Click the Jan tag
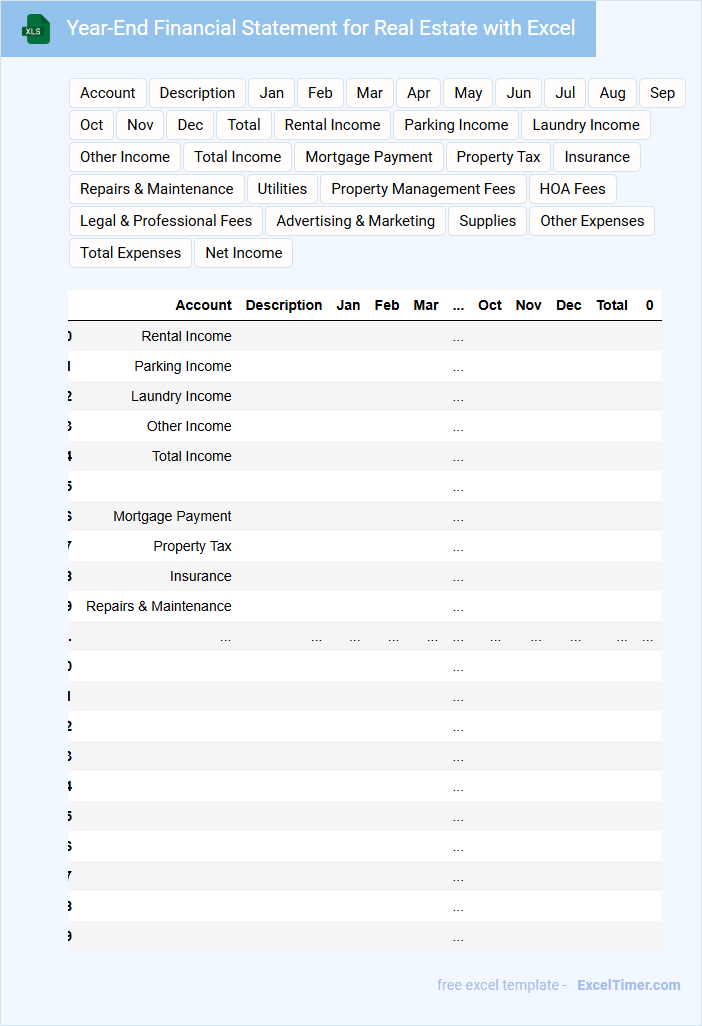The image size is (702, 1026). coord(272,93)
